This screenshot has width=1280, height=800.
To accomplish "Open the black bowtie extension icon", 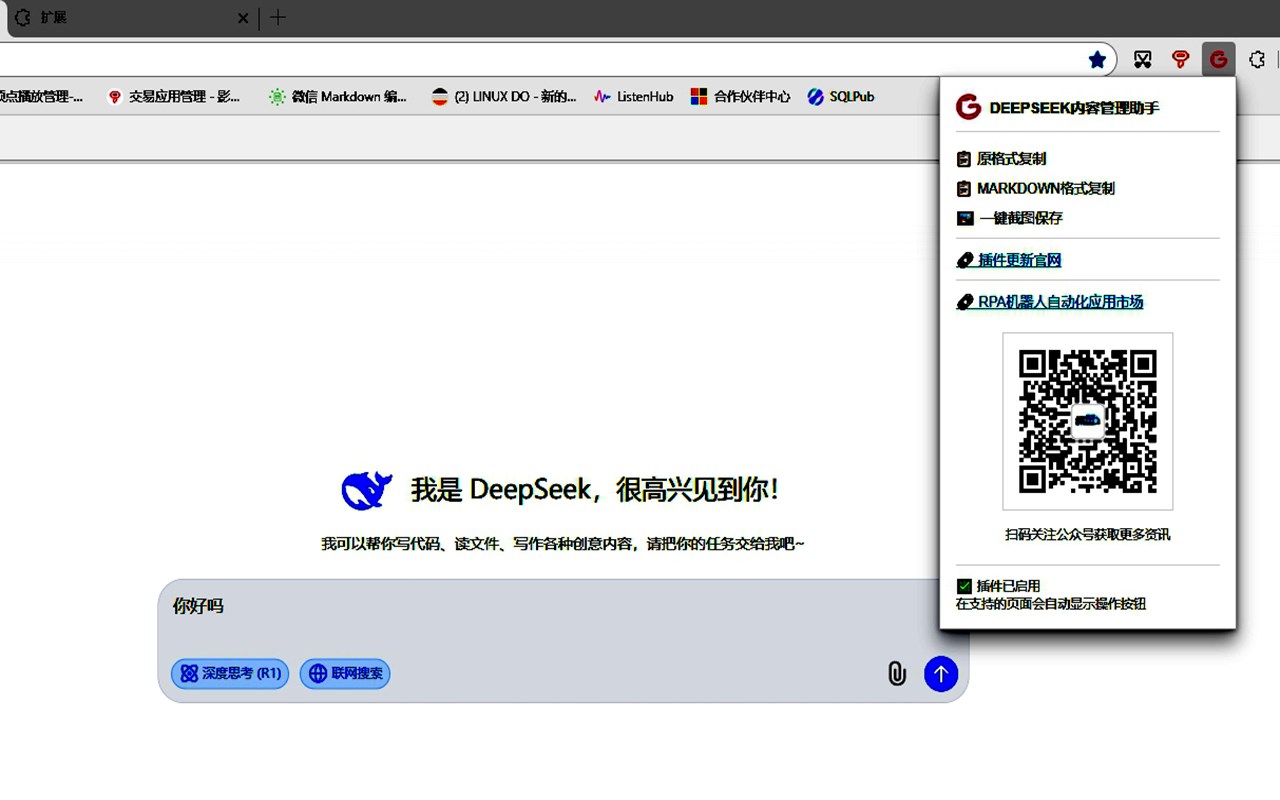I will (x=1142, y=60).
